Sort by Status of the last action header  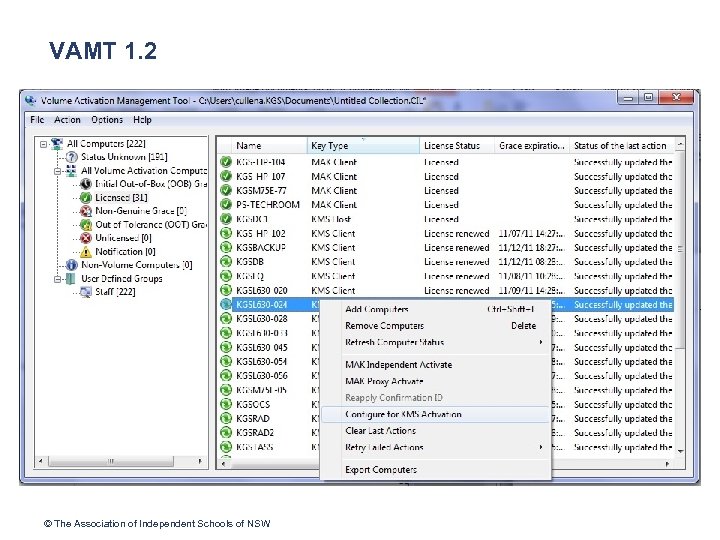point(622,146)
